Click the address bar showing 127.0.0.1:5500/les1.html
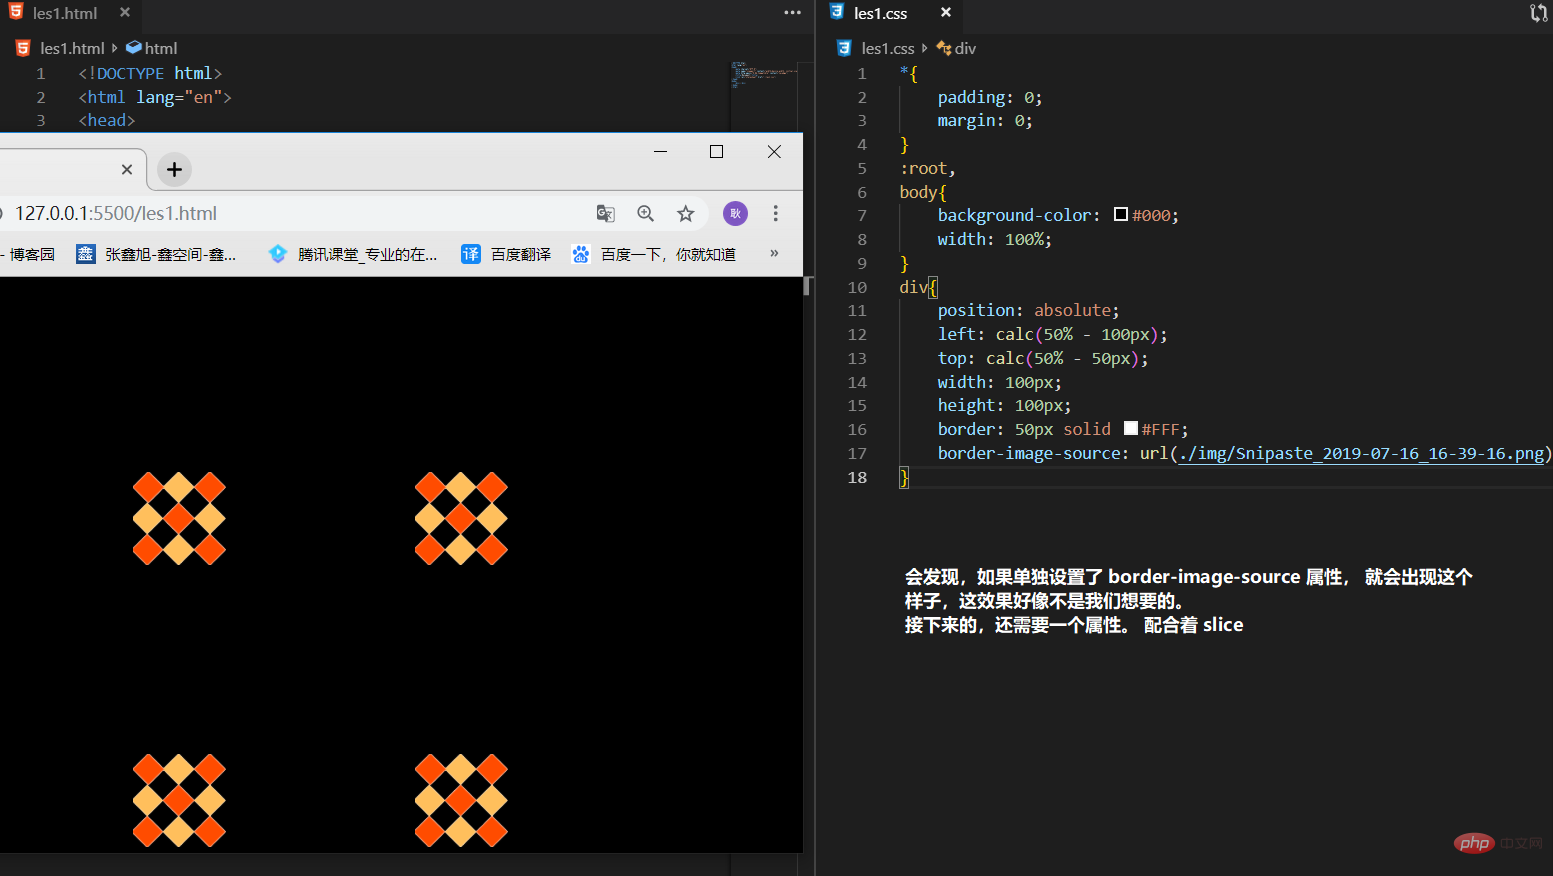Image resolution: width=1553 pixels, height=876 pixels. (300, 213)
